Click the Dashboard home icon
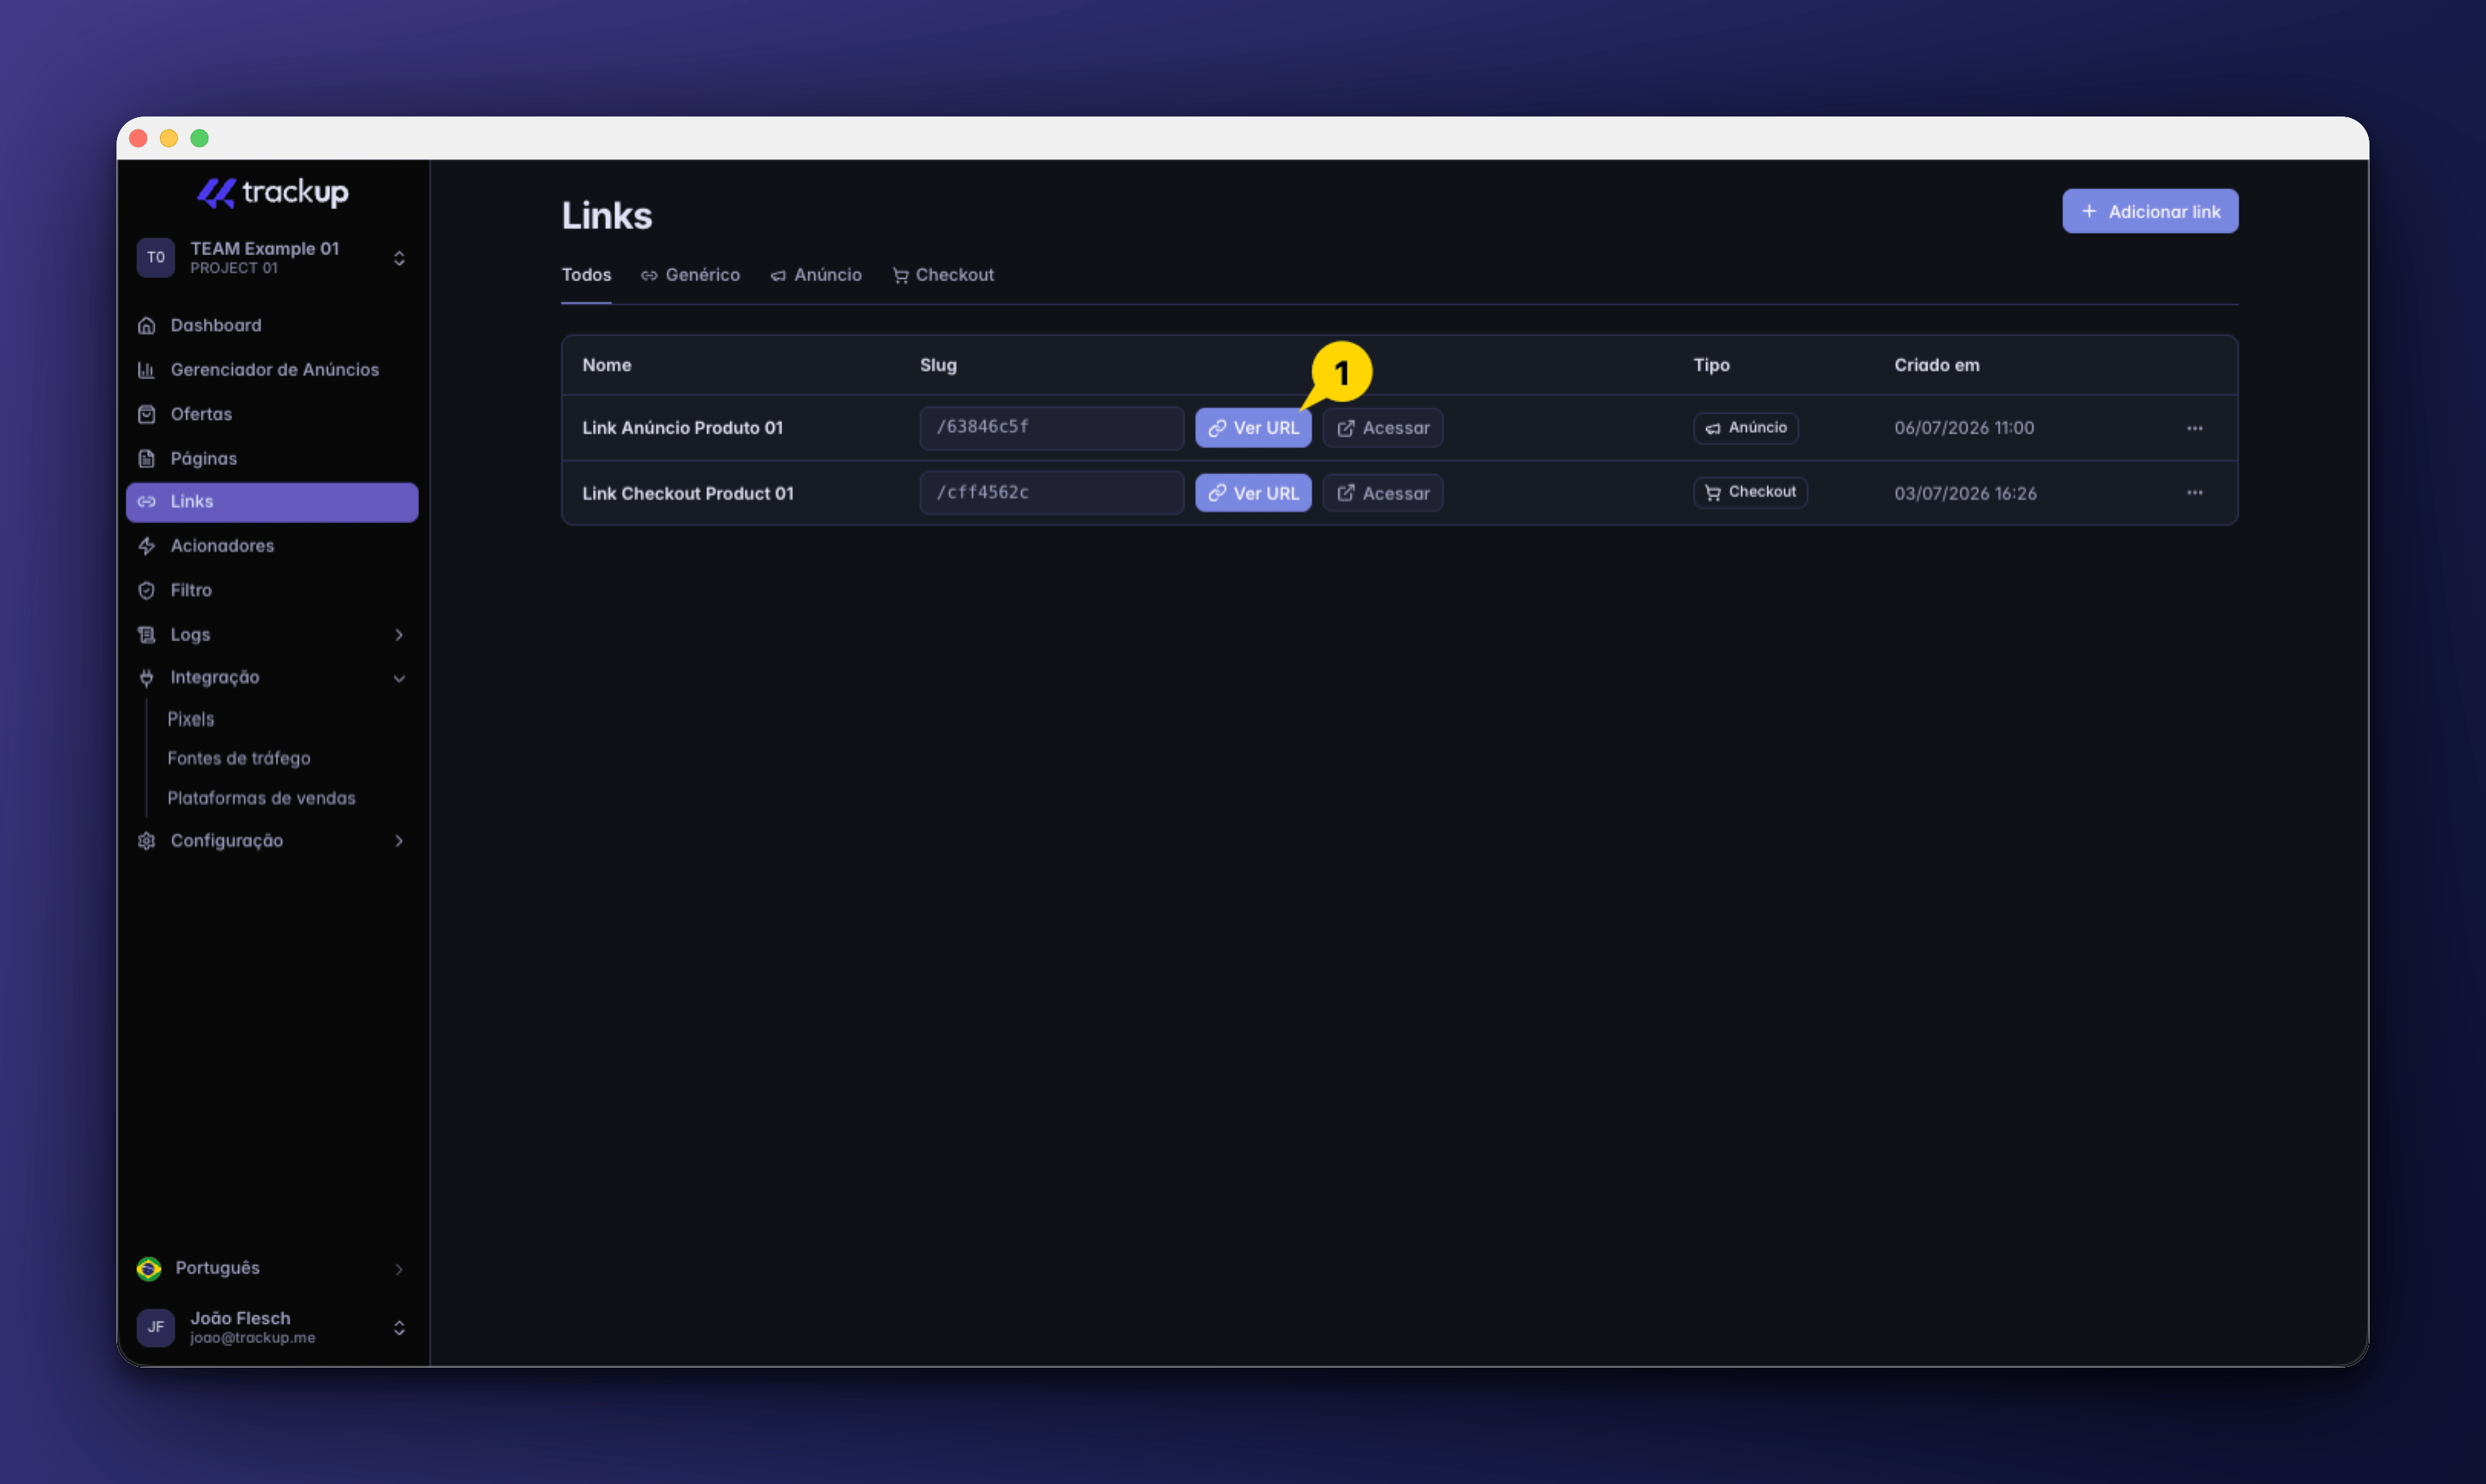 pos(147,325)
